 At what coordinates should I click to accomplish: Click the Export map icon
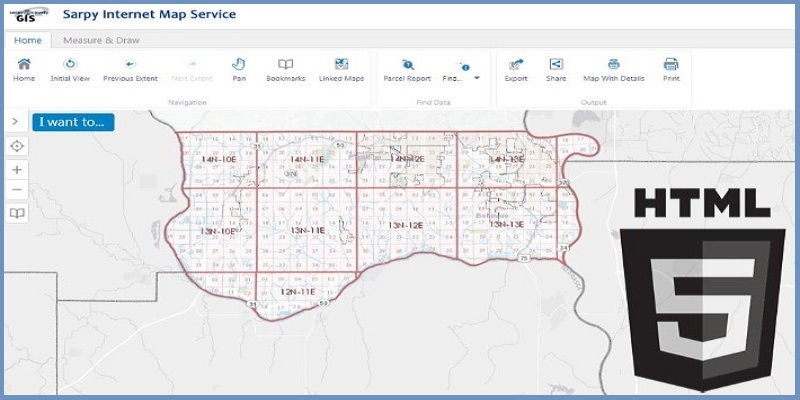pos(516,64)
